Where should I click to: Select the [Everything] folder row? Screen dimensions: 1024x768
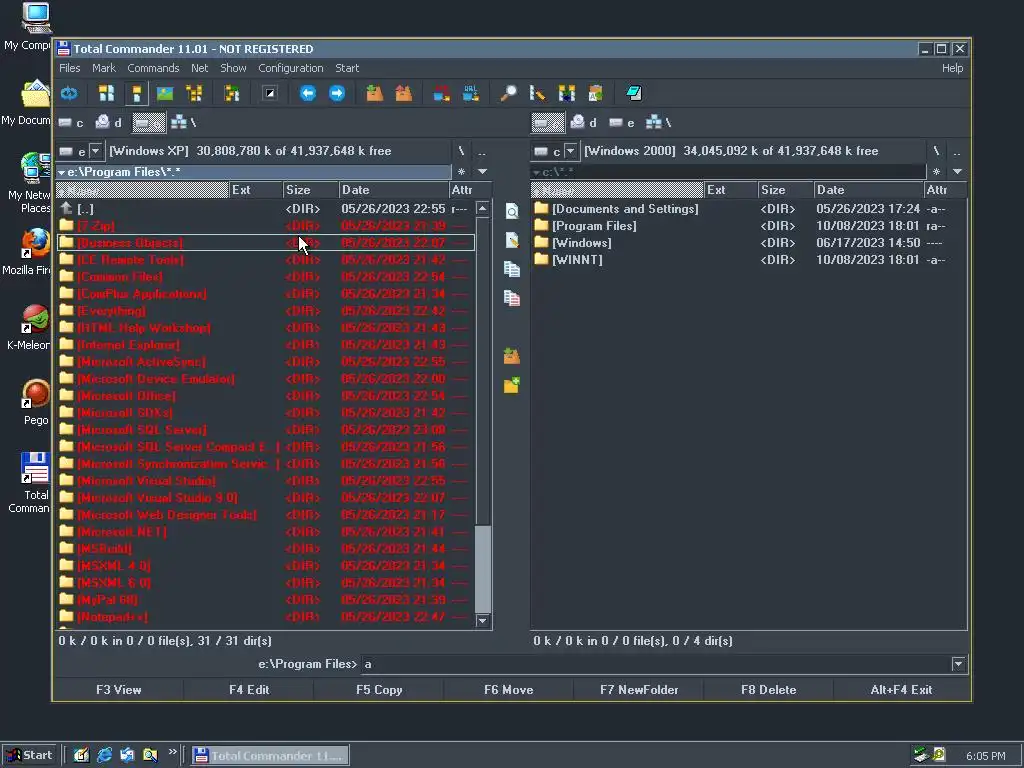(x=265, y=311)
